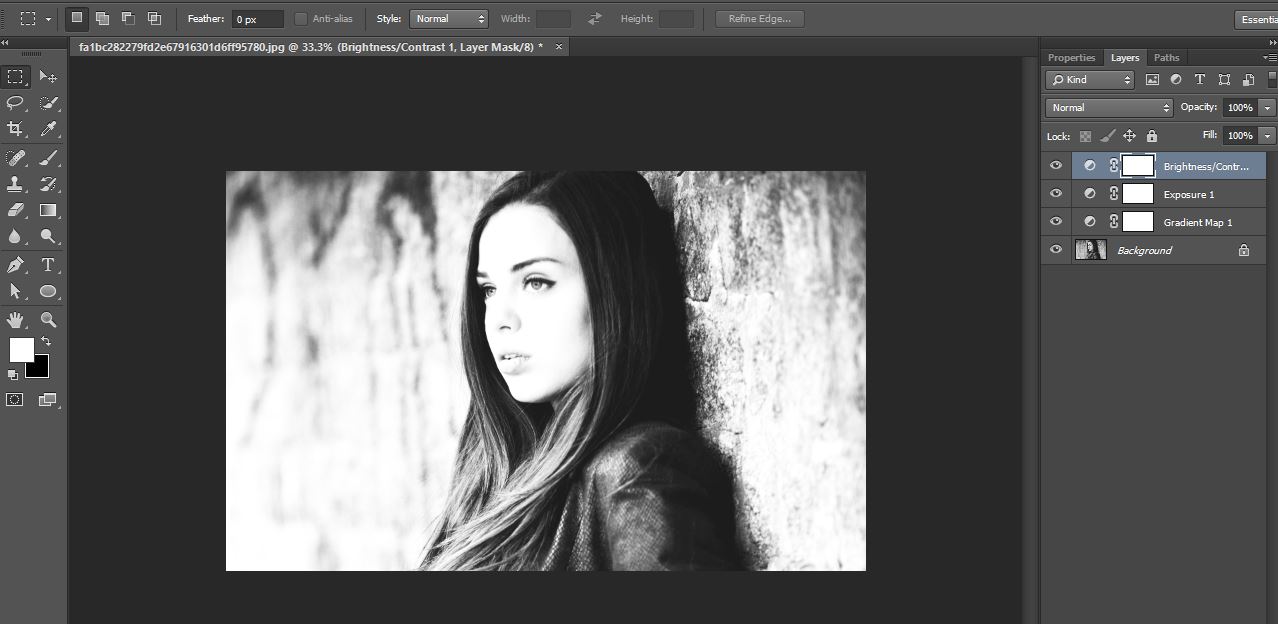Image resolution: width=1278 pixels, height=624 pixels.
Task: Open the layer blend mode dropdown
Action: pyautogui.click(x=1109, y=107)
